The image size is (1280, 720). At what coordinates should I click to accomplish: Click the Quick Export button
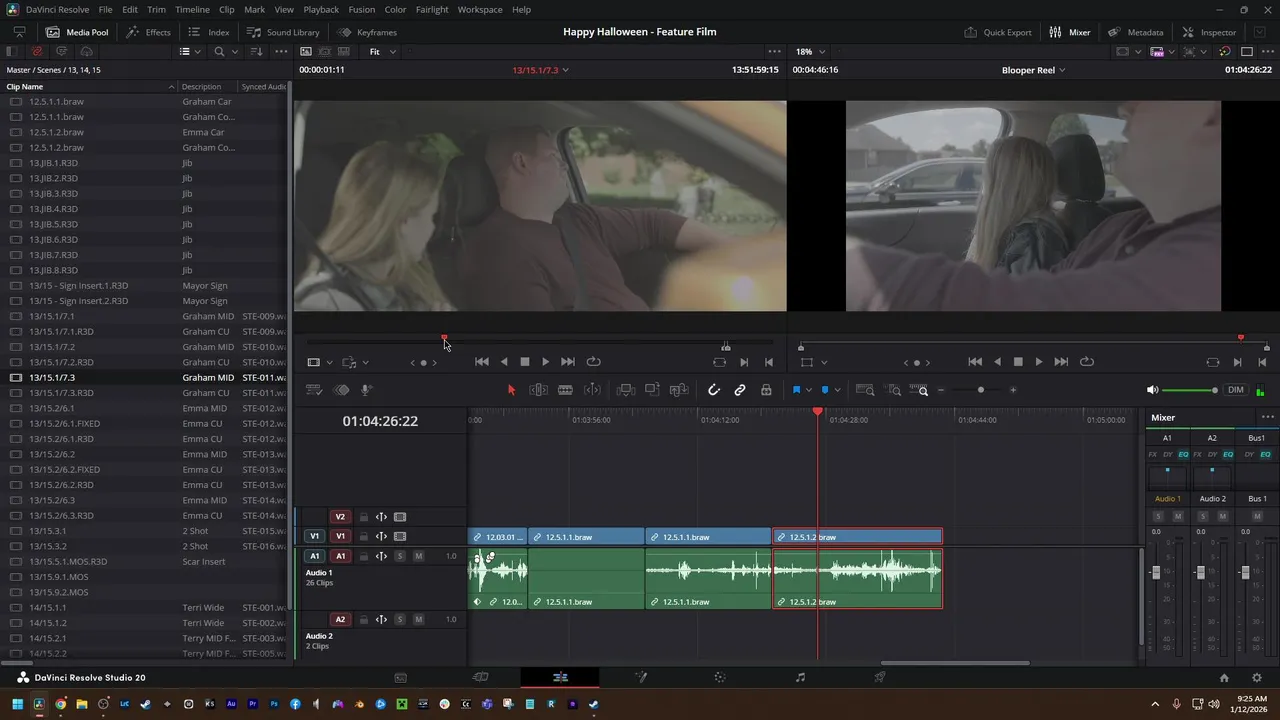[x=998, y=32]
